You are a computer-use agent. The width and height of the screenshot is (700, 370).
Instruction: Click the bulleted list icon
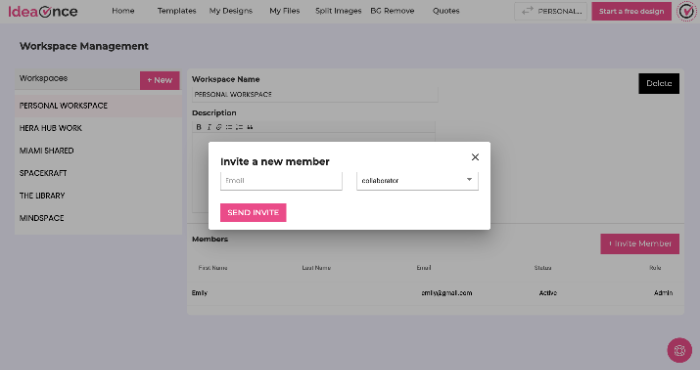229,127
